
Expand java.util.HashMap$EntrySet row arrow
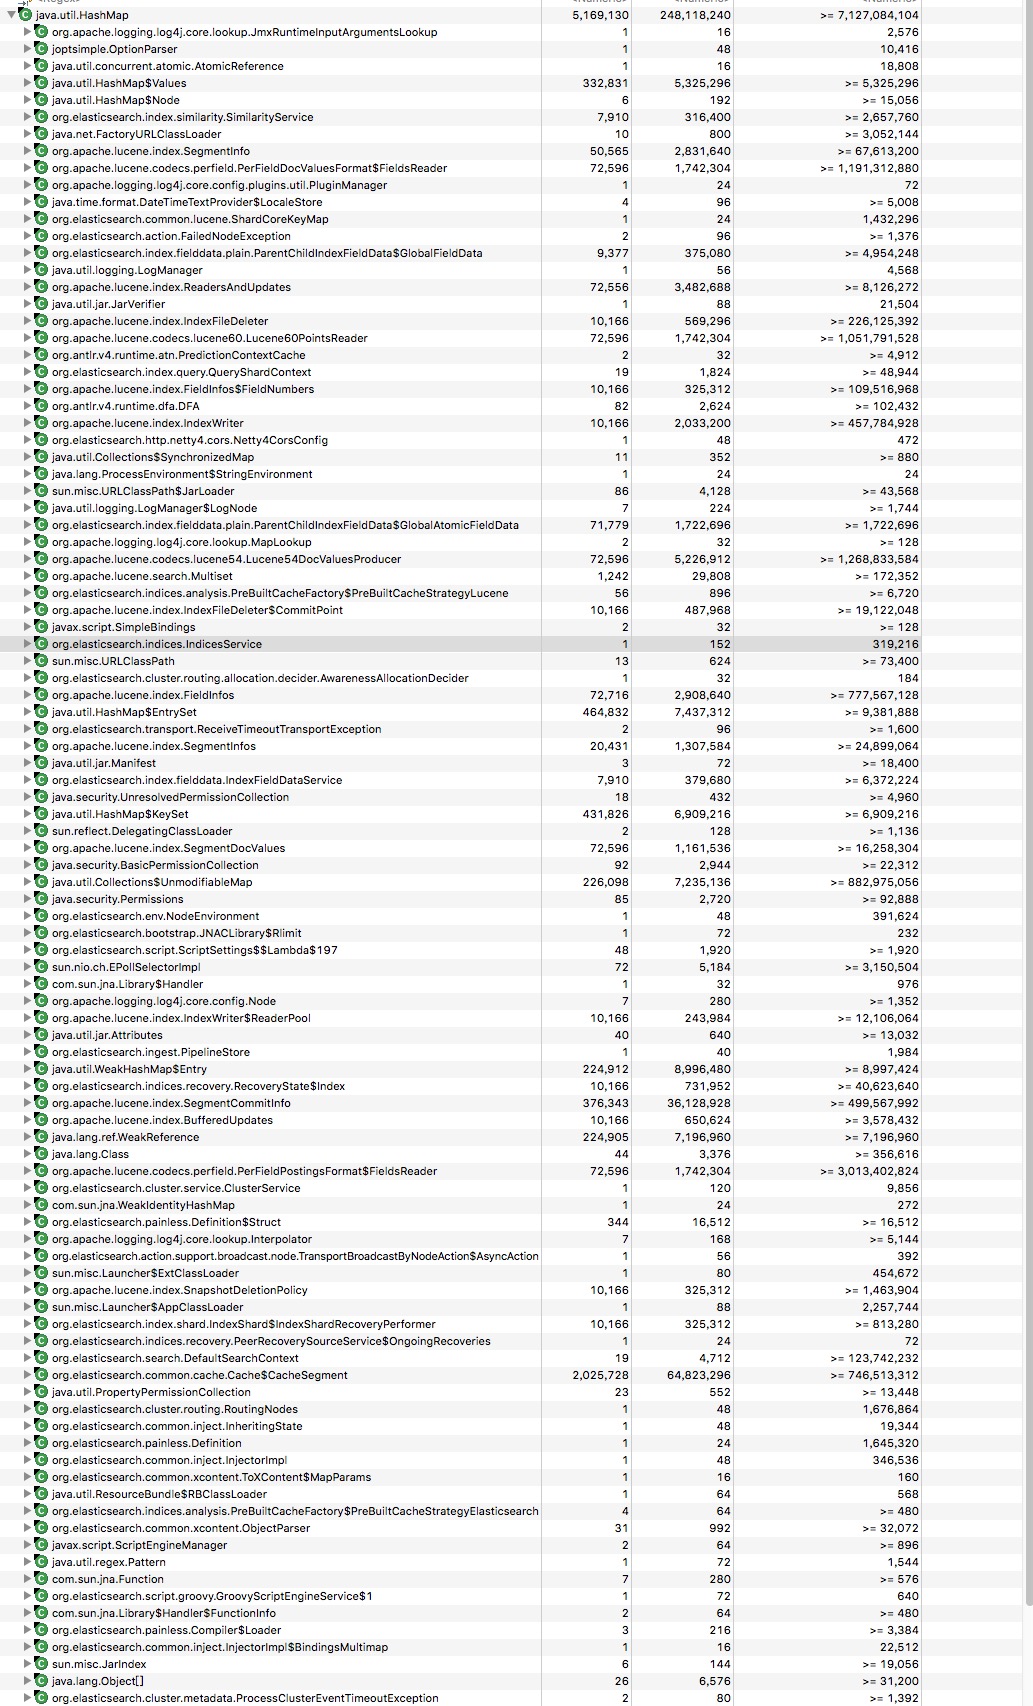pyautogui.click(x=27, y=712)
